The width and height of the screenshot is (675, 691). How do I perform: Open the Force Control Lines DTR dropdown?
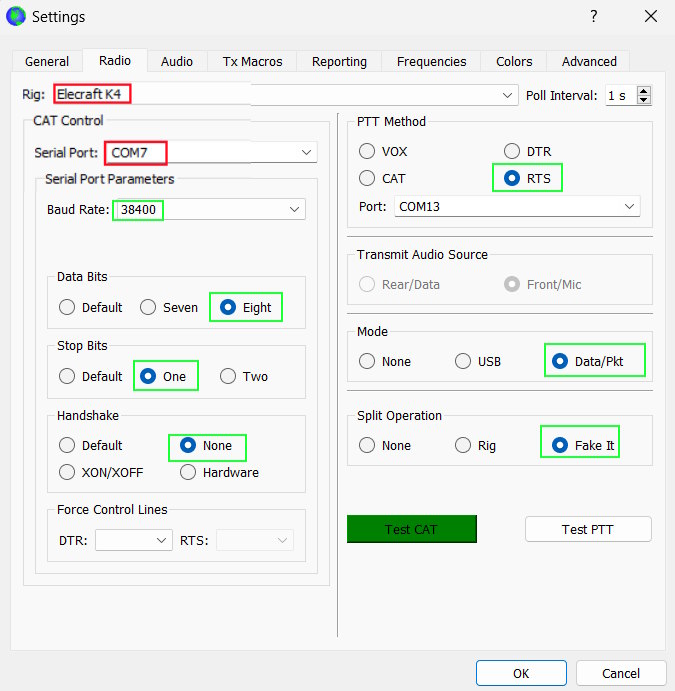tap(162, 540)
